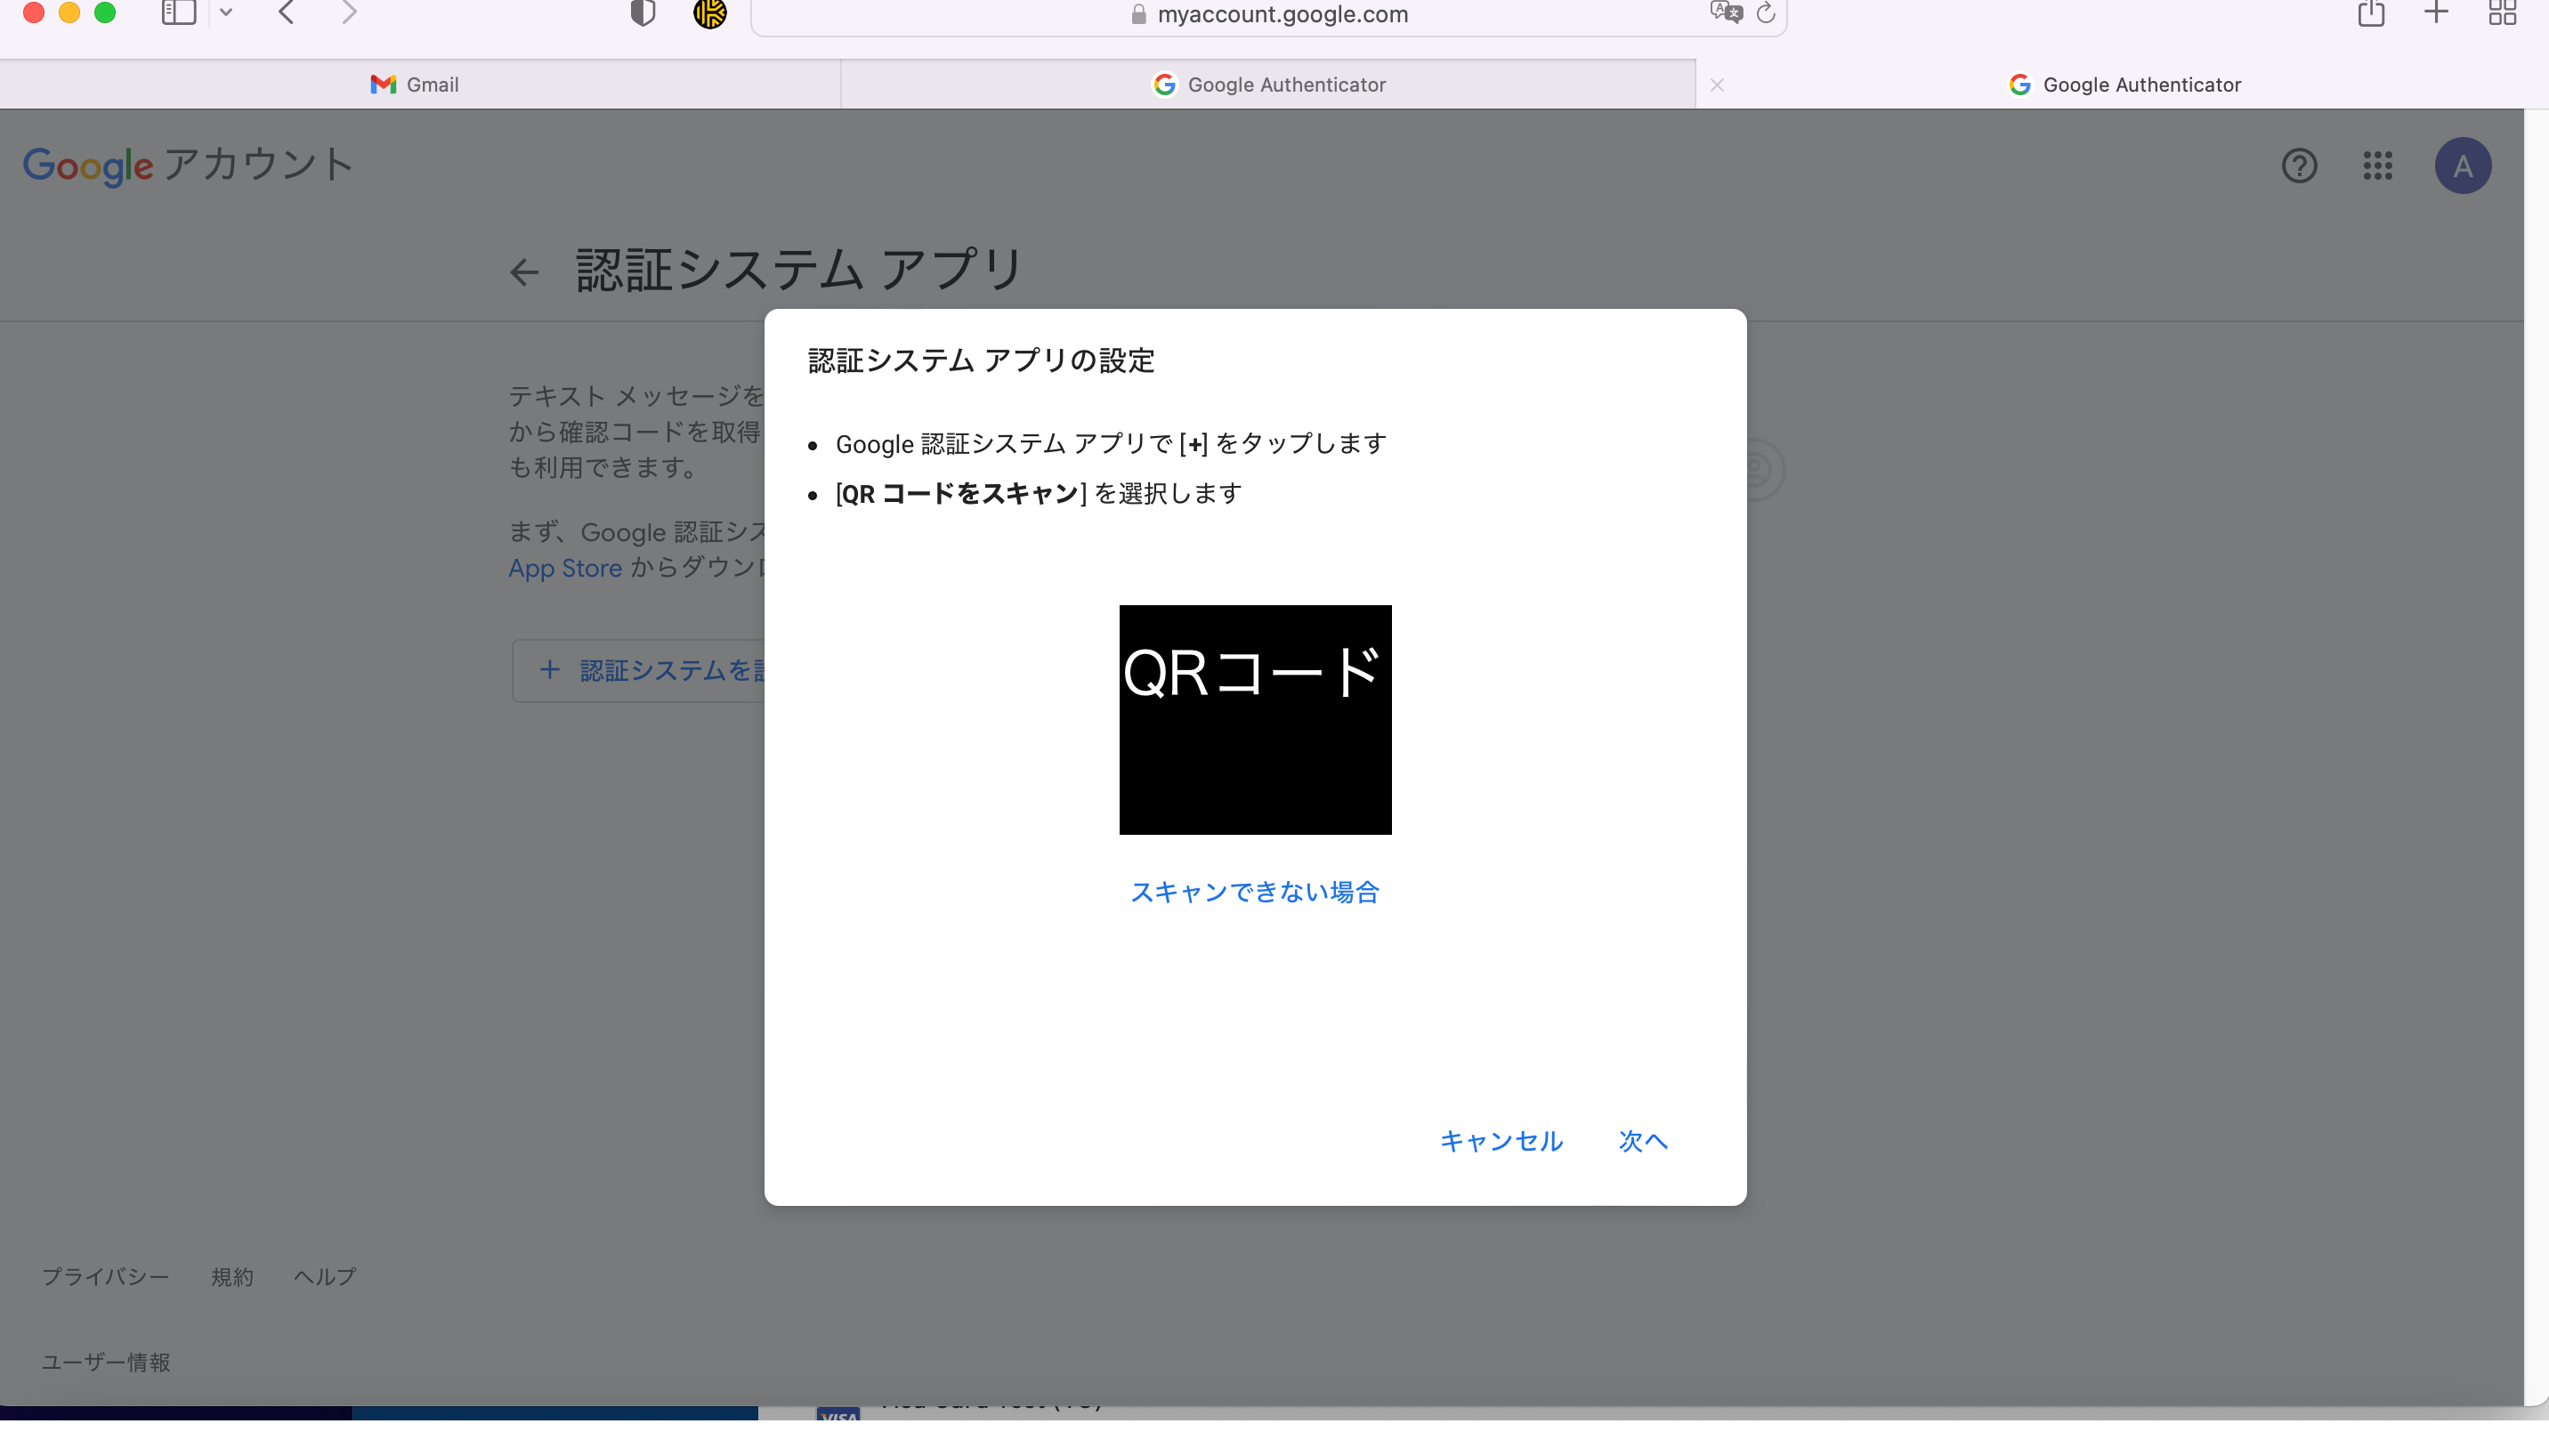Click the Share icon in the Safari toolbar
Viewport: 2549px width, 1456px height.
(2371, 13)
